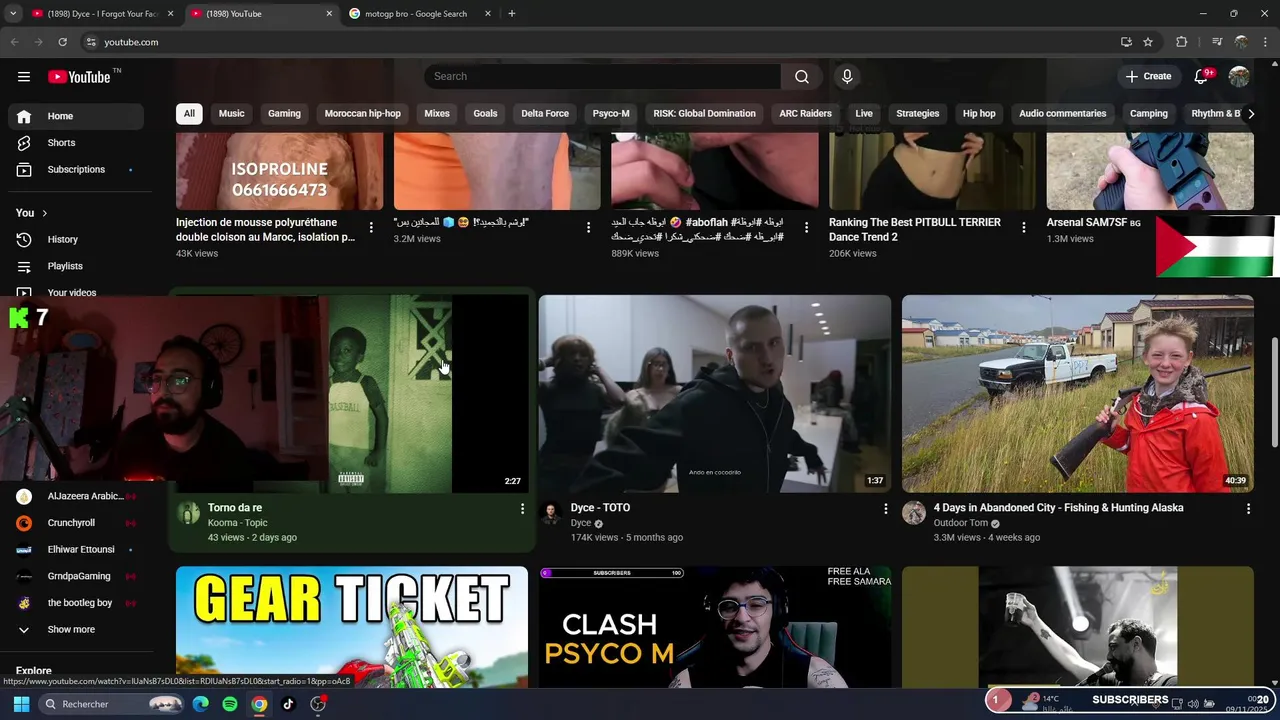Click Torno da re video title
The image size is (1280, 720).
(x=235, y=508)
